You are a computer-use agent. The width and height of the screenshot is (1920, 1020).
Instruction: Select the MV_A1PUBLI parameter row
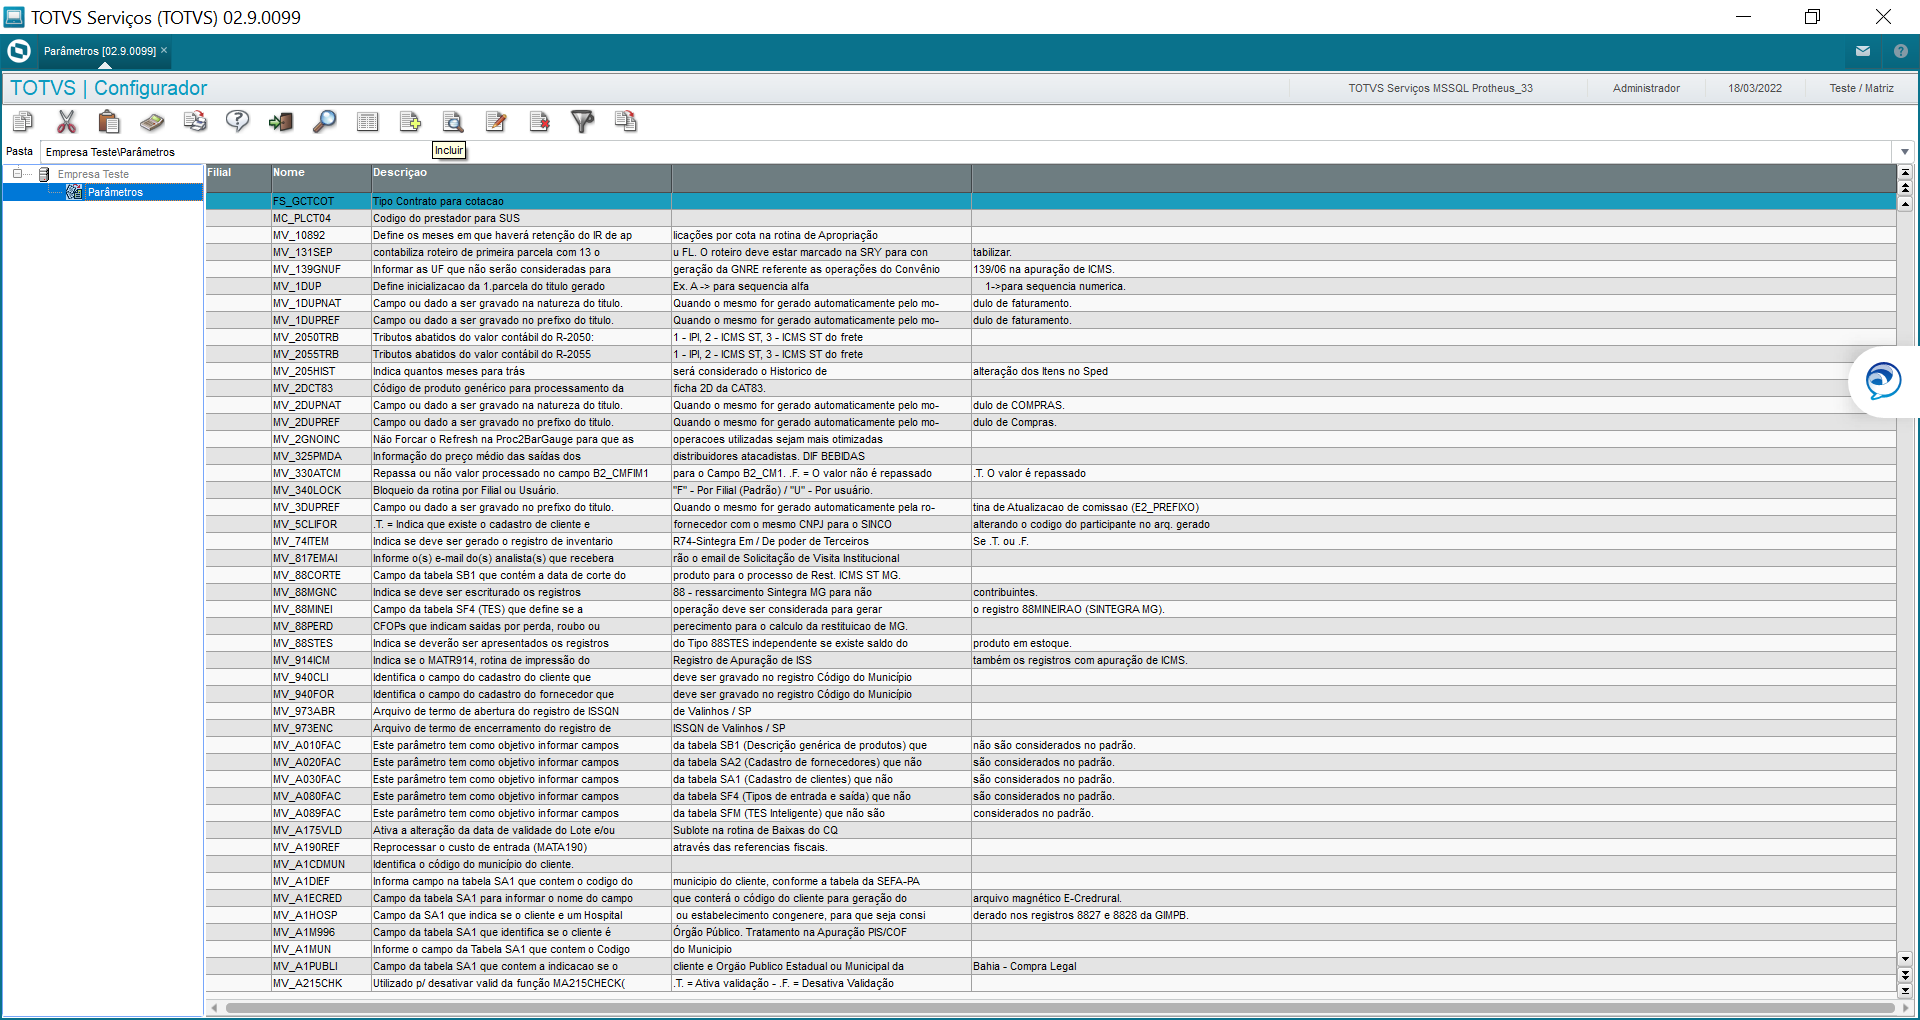[1051, 966]
